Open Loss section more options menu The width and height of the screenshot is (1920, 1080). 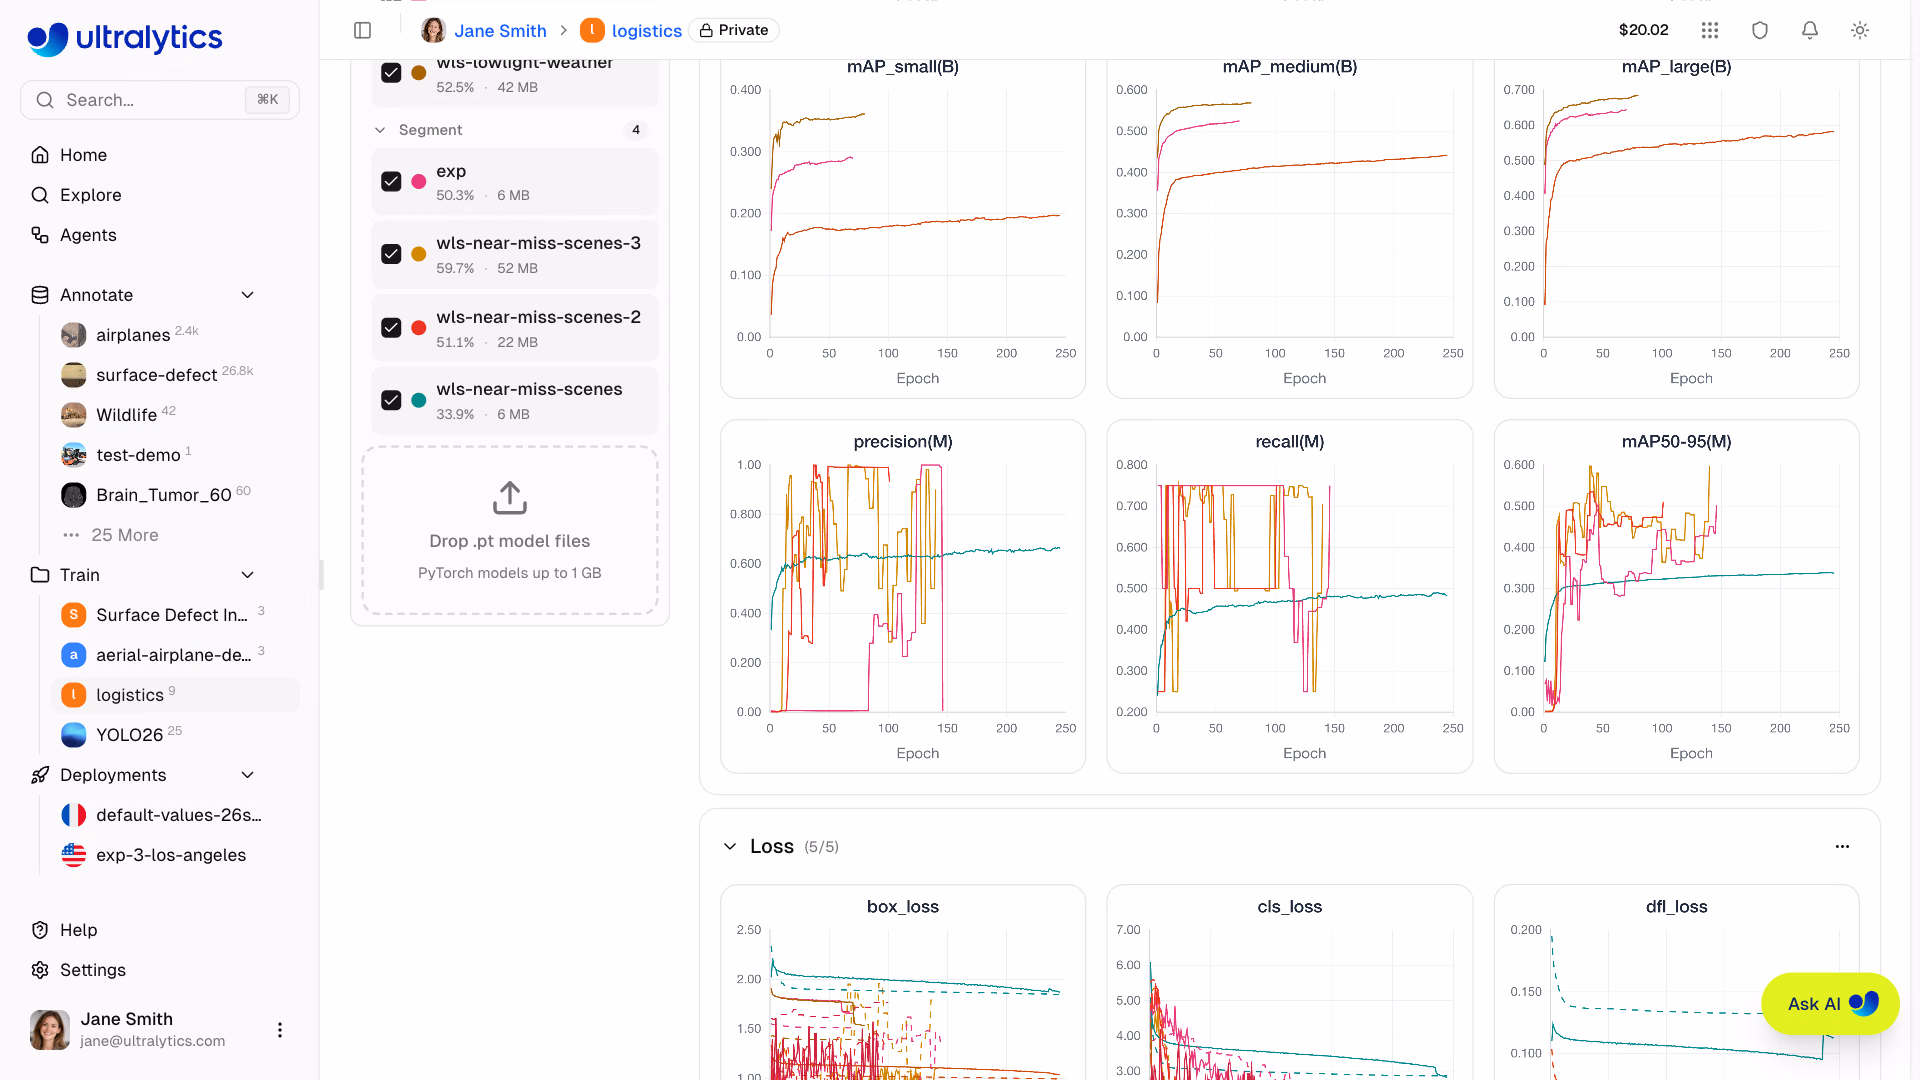coord(1842,846)
